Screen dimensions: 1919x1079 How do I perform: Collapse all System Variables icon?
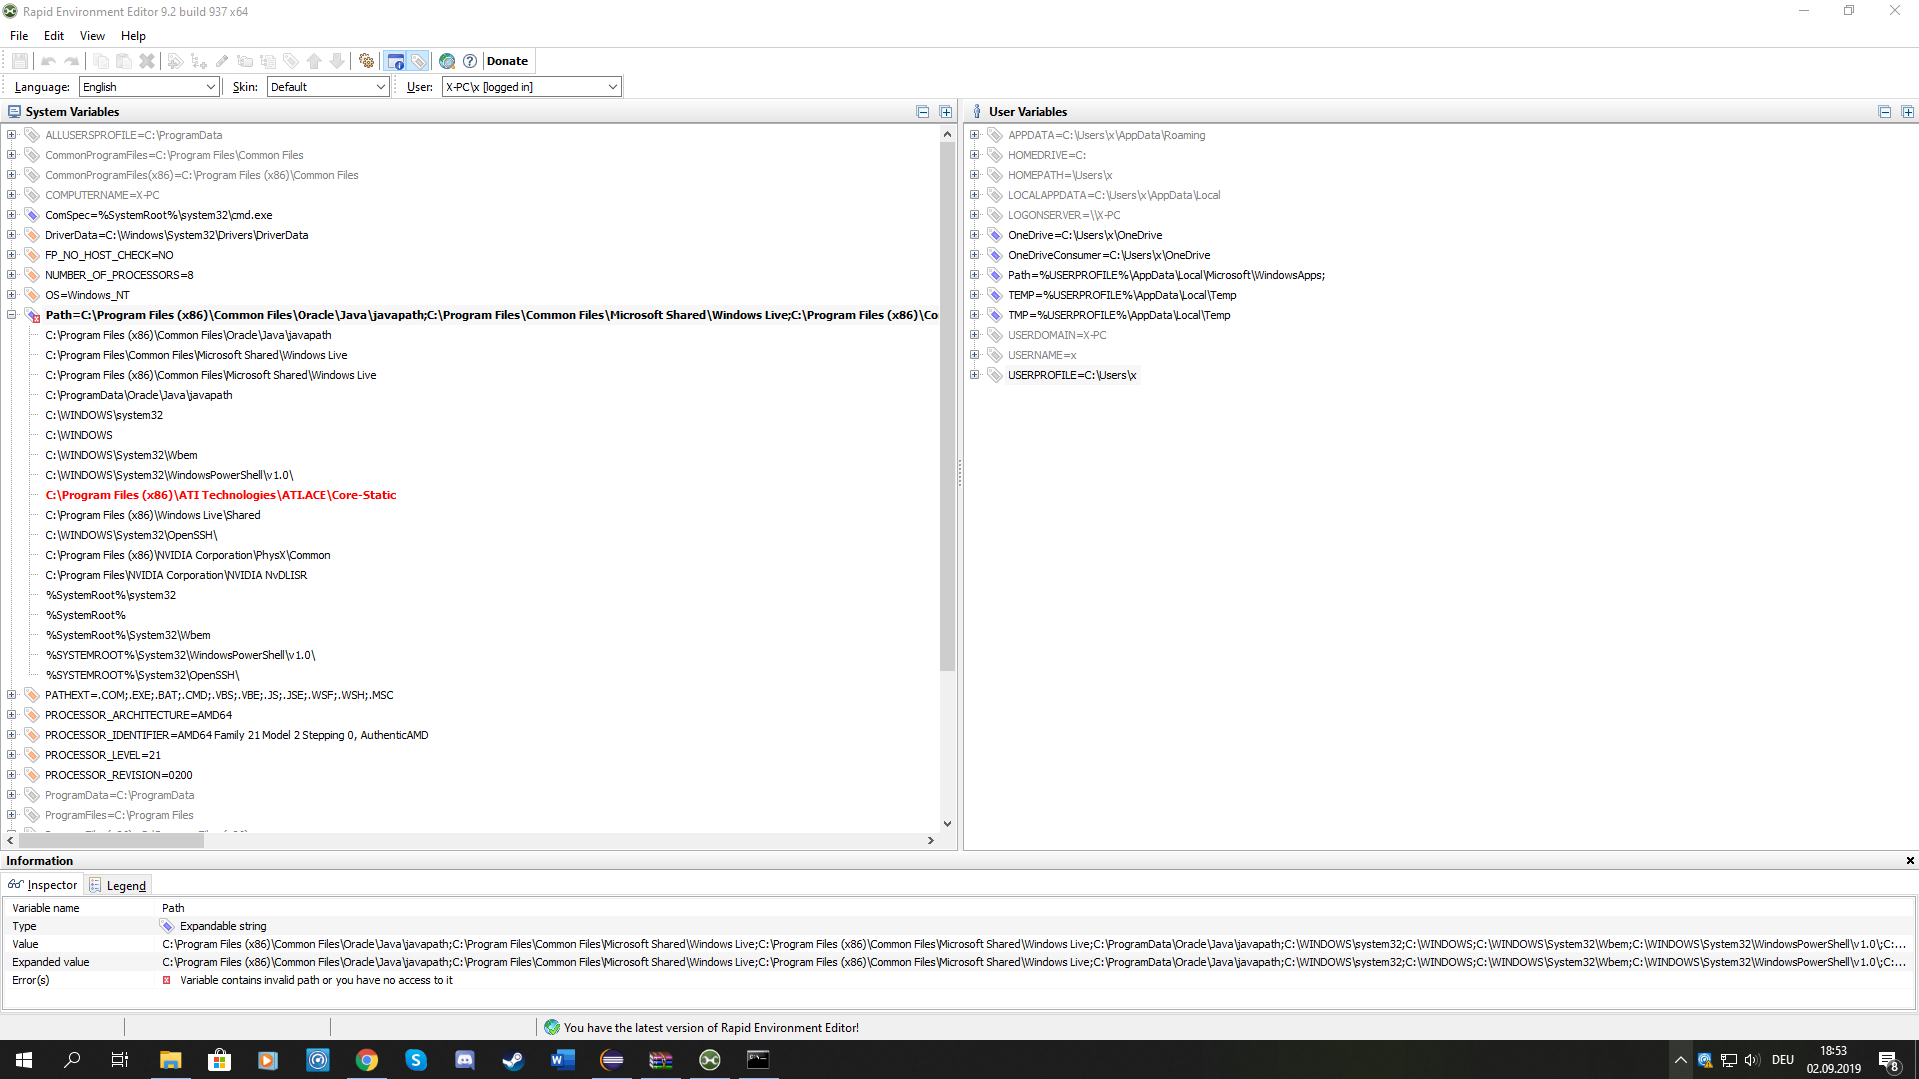coord(923,112)
